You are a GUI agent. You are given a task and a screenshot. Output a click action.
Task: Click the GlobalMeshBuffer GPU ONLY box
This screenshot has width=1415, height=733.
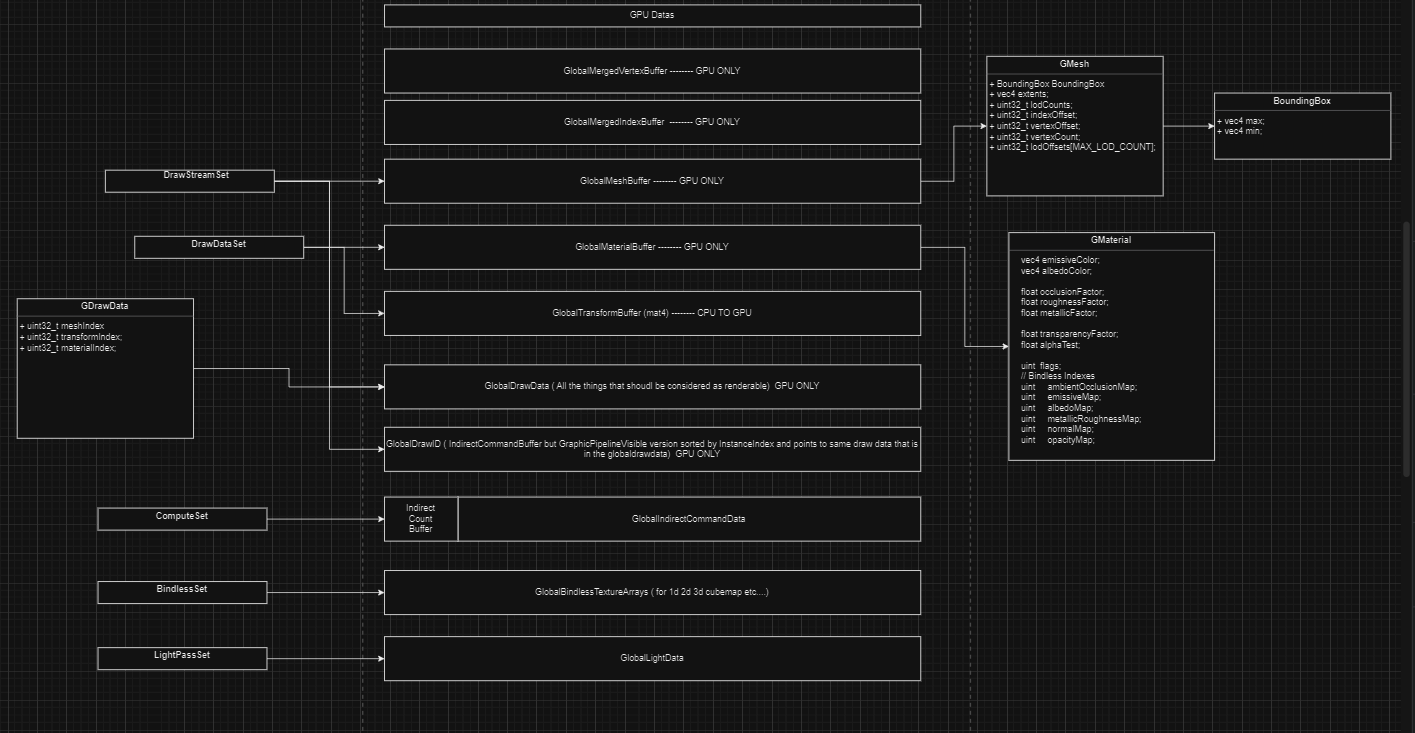651,181
